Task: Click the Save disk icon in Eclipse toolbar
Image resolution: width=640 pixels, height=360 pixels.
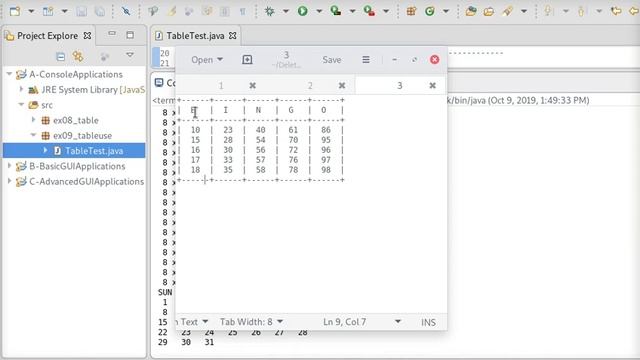Action: (82, 11)
